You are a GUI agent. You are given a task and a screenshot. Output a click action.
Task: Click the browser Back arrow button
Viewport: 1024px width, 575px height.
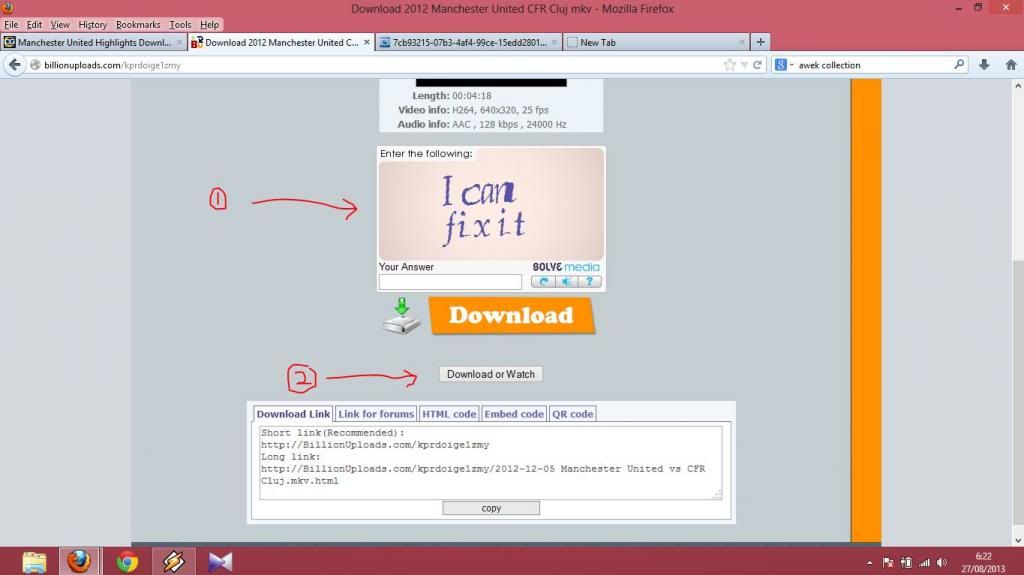(15, 65)
